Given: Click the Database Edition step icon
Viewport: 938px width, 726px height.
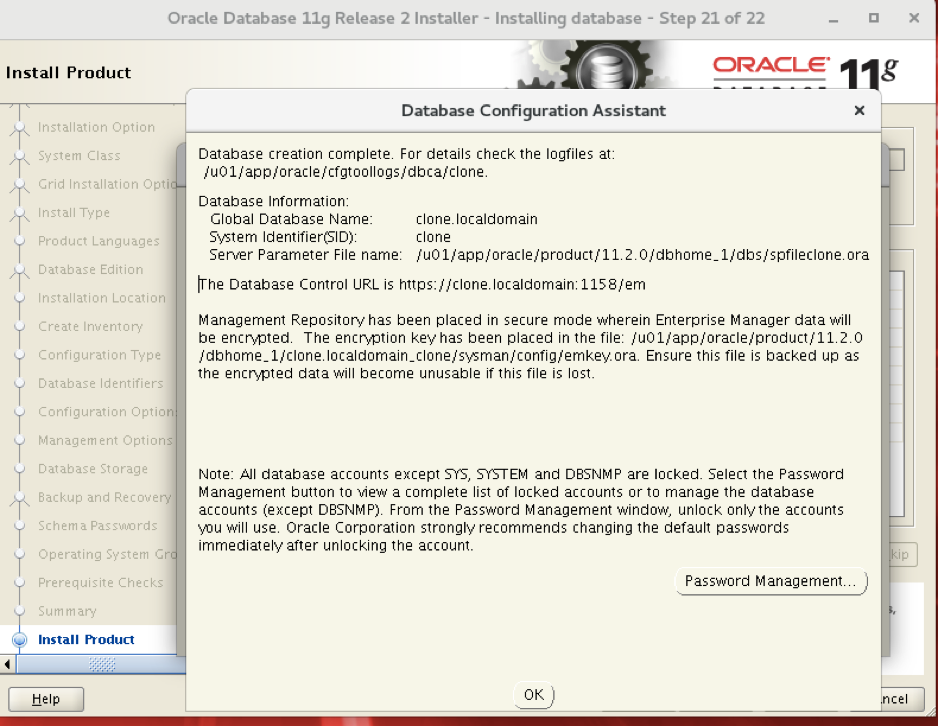Looking at the screenshot, I should point(22,269).
